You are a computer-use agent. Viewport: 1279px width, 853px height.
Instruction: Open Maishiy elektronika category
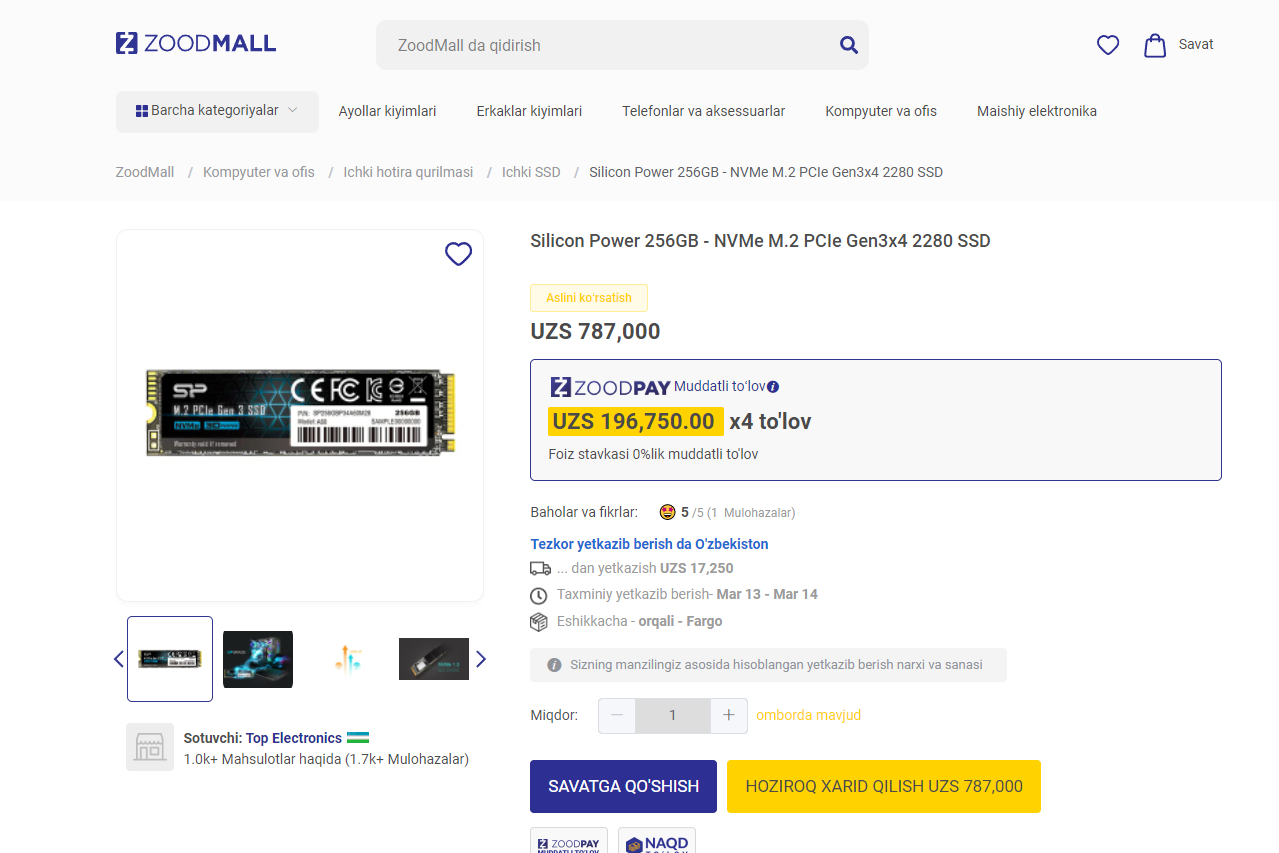pyautogui.click(x=1037, y=111)
